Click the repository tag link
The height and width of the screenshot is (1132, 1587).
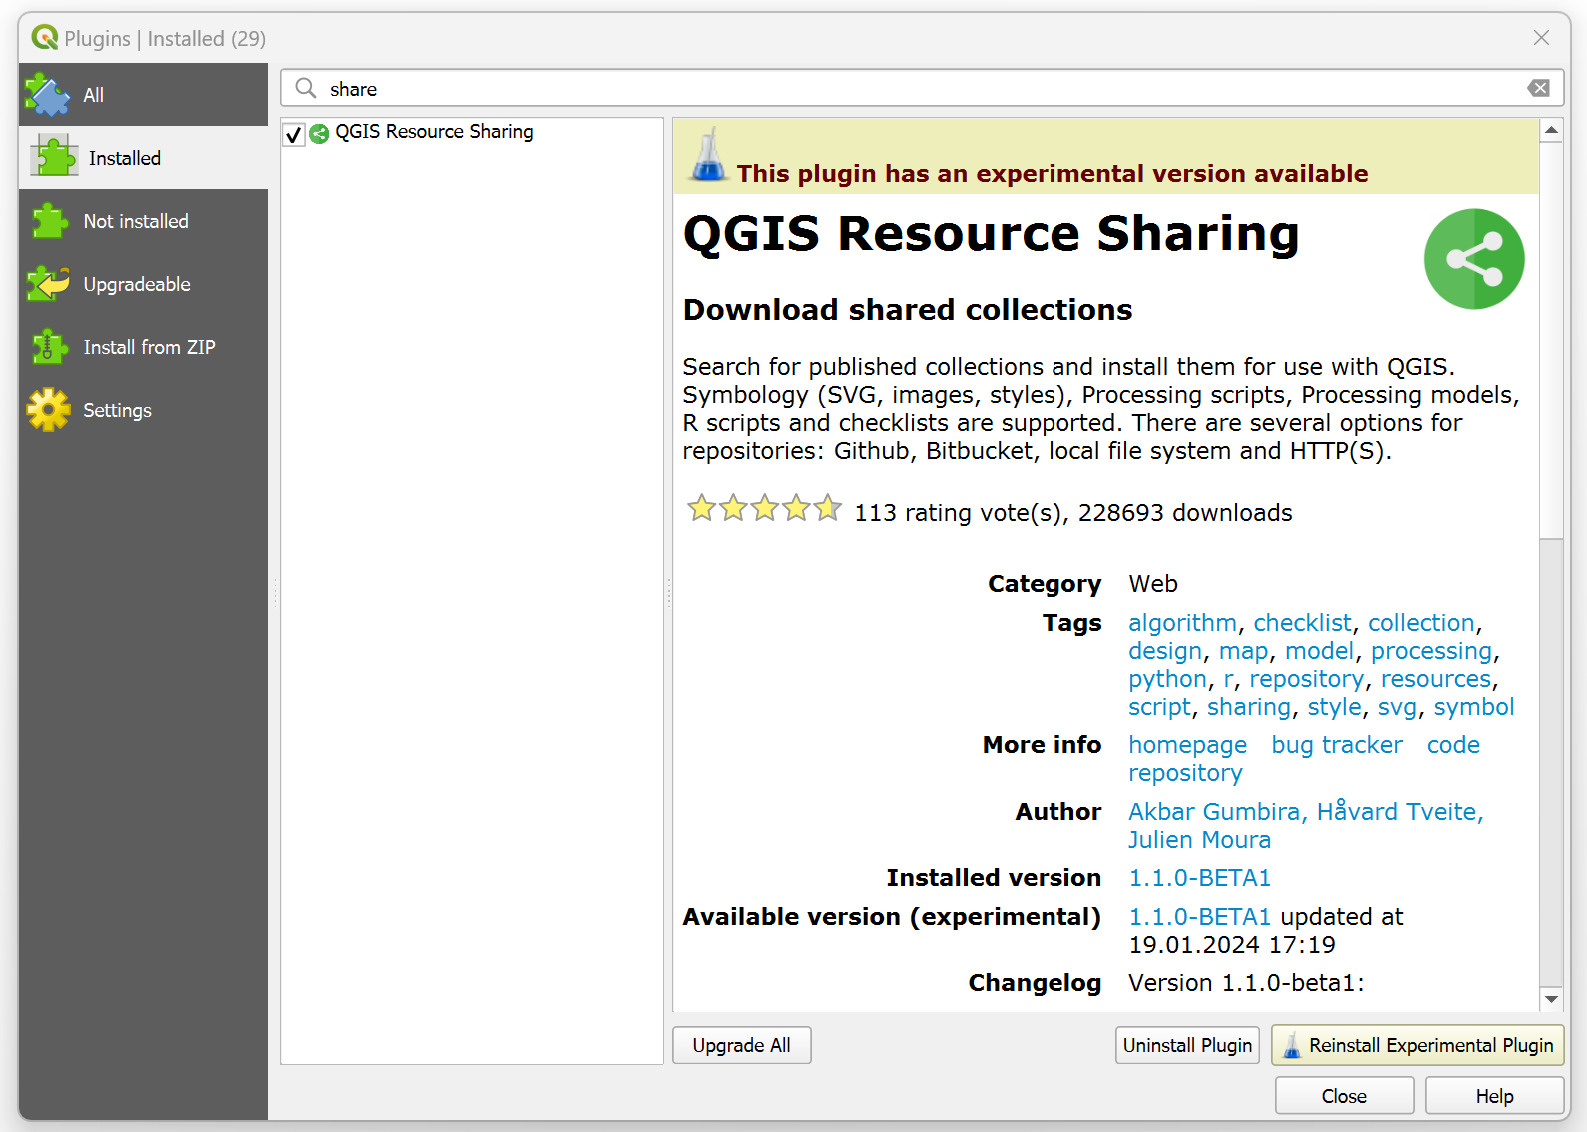click(1306, 679)
